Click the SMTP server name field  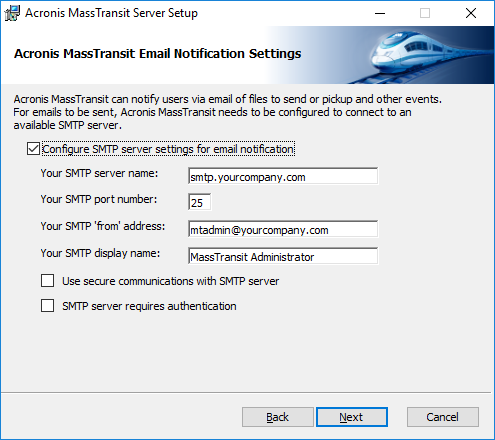[x=283, y=176]
